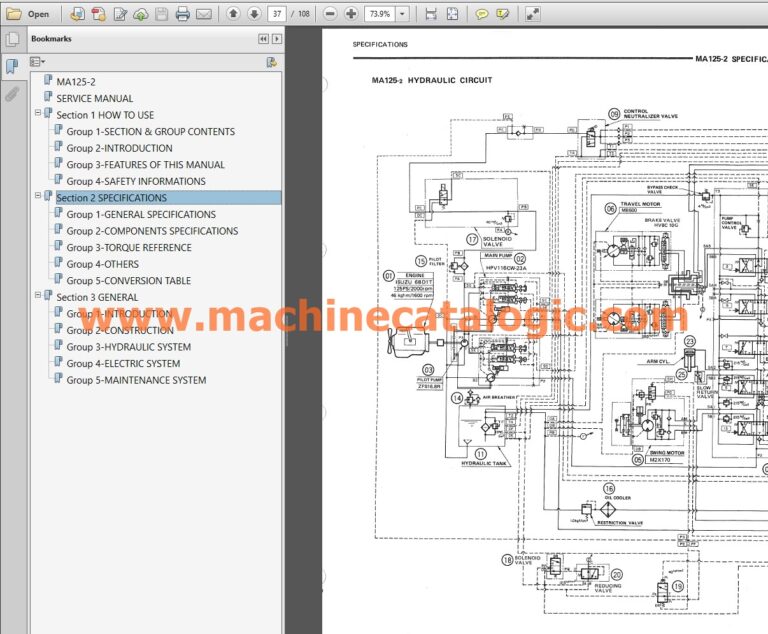Zoom out with the minus button
The image size is (768, 634).
pos(330,14)
